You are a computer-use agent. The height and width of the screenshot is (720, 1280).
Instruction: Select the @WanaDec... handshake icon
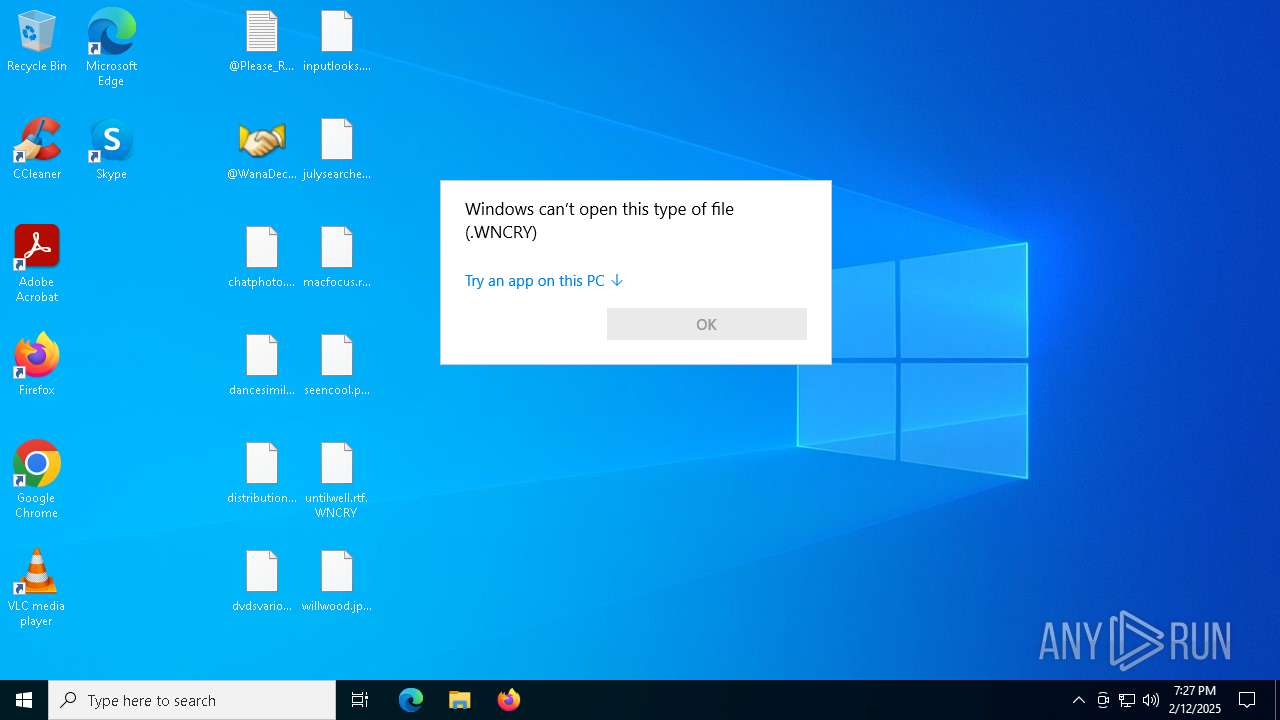point(262,149)
